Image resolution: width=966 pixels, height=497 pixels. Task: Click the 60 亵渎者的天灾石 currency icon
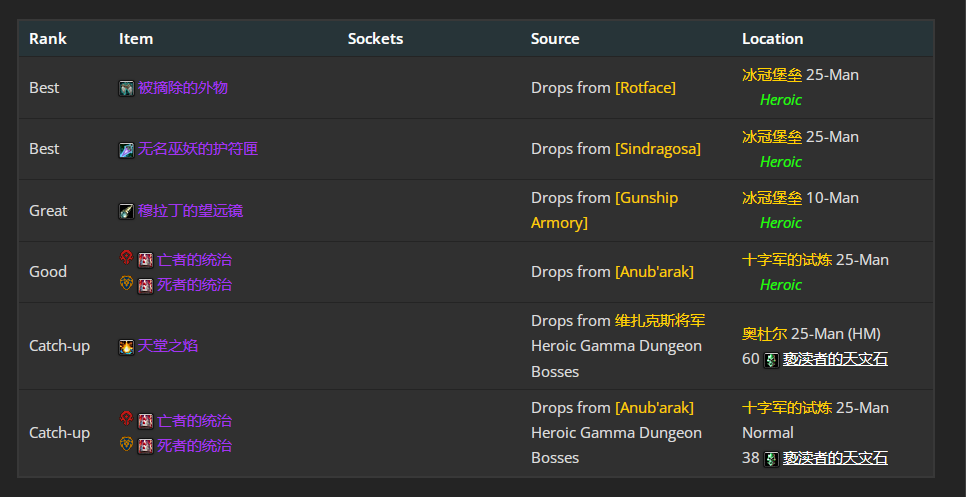[771, 360]
